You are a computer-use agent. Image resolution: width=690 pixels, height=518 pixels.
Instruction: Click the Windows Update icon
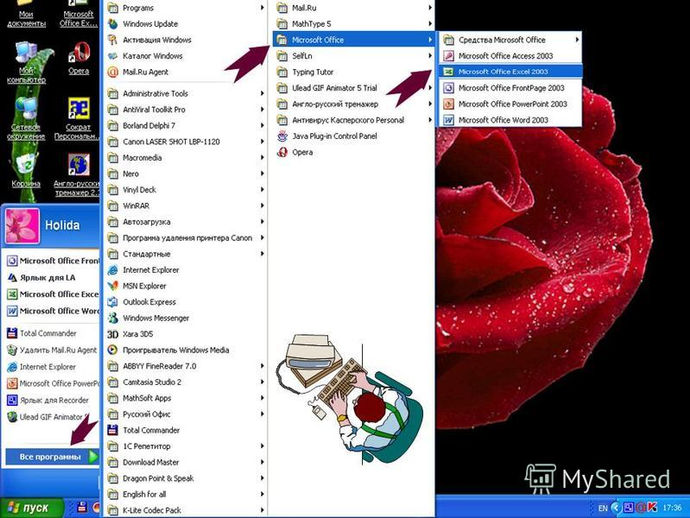coord(113,24)
